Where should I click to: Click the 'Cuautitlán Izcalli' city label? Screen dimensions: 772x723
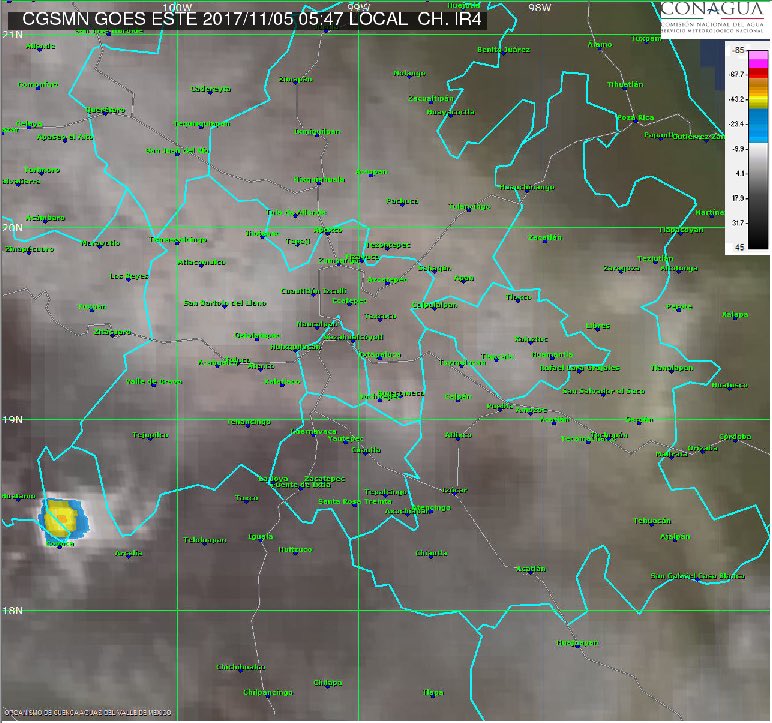pos(314,292)
